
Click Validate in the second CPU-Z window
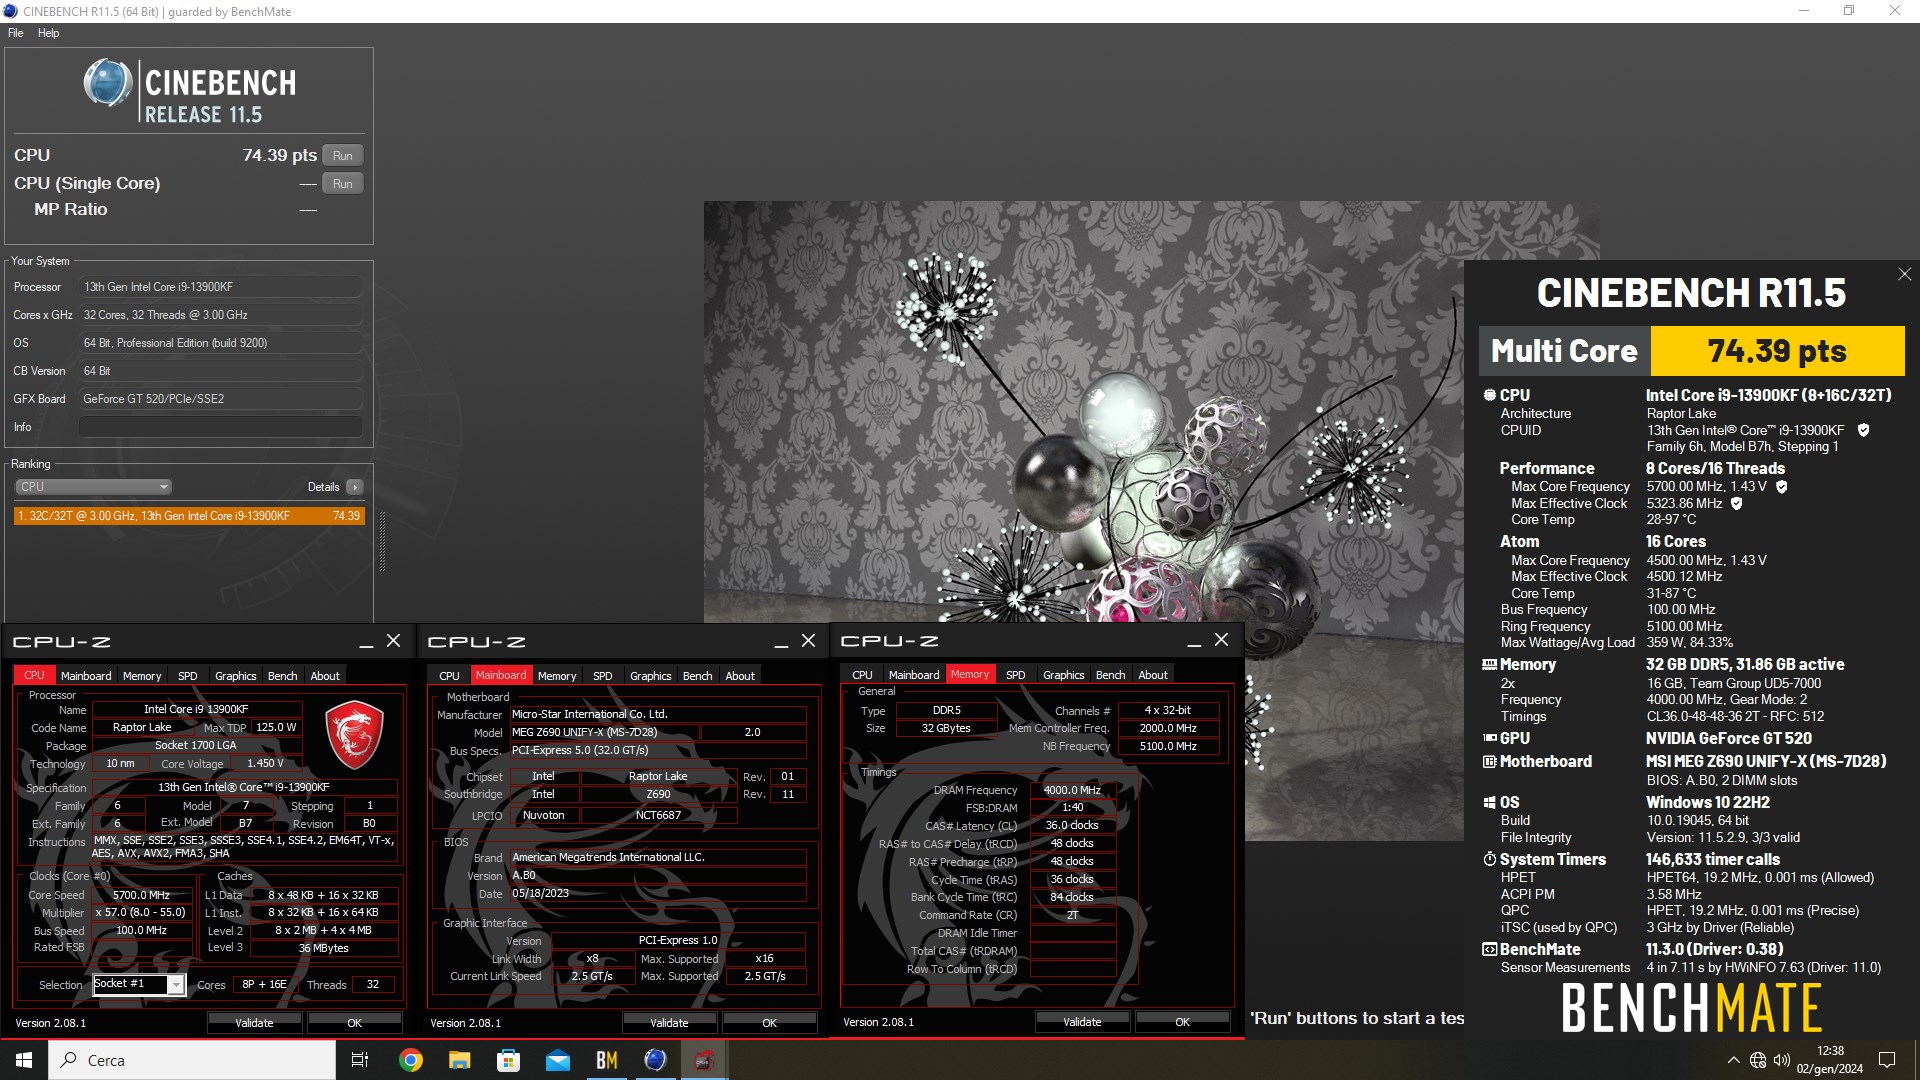coord(669,1023)
